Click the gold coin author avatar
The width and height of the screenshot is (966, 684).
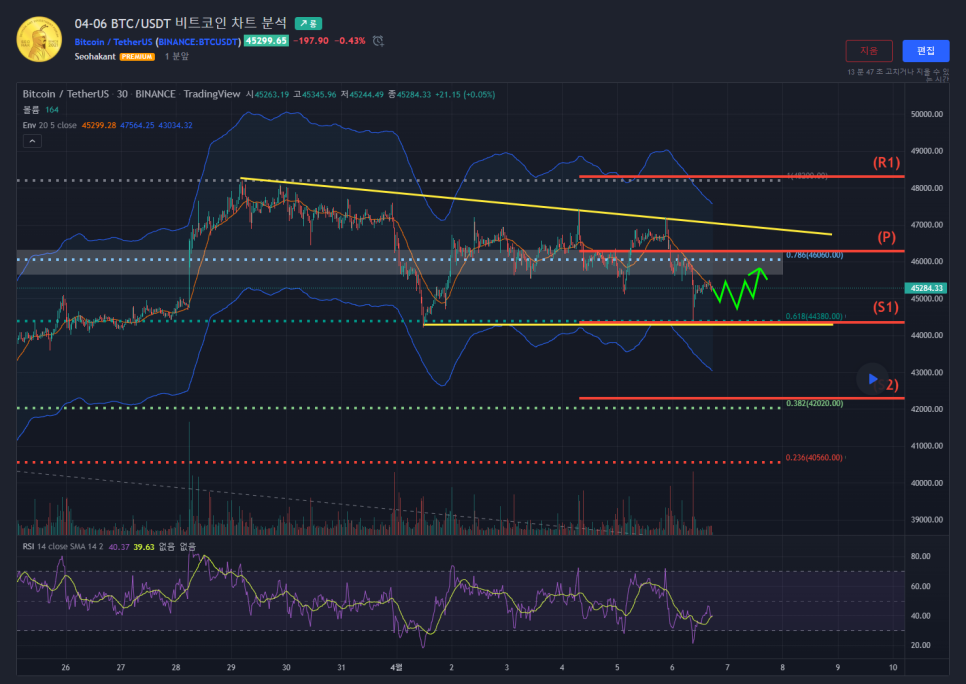pos(39,38)
